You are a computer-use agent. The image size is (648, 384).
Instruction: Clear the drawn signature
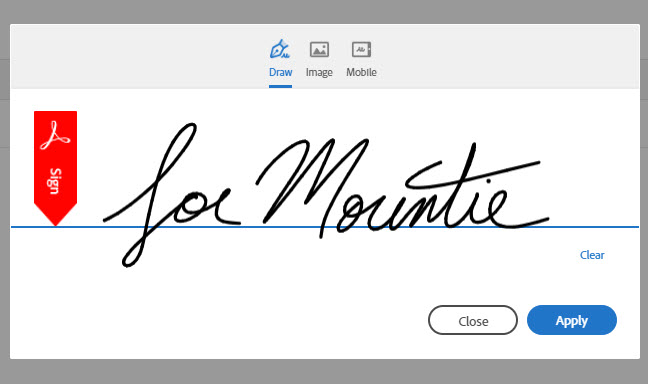(592, 255)
